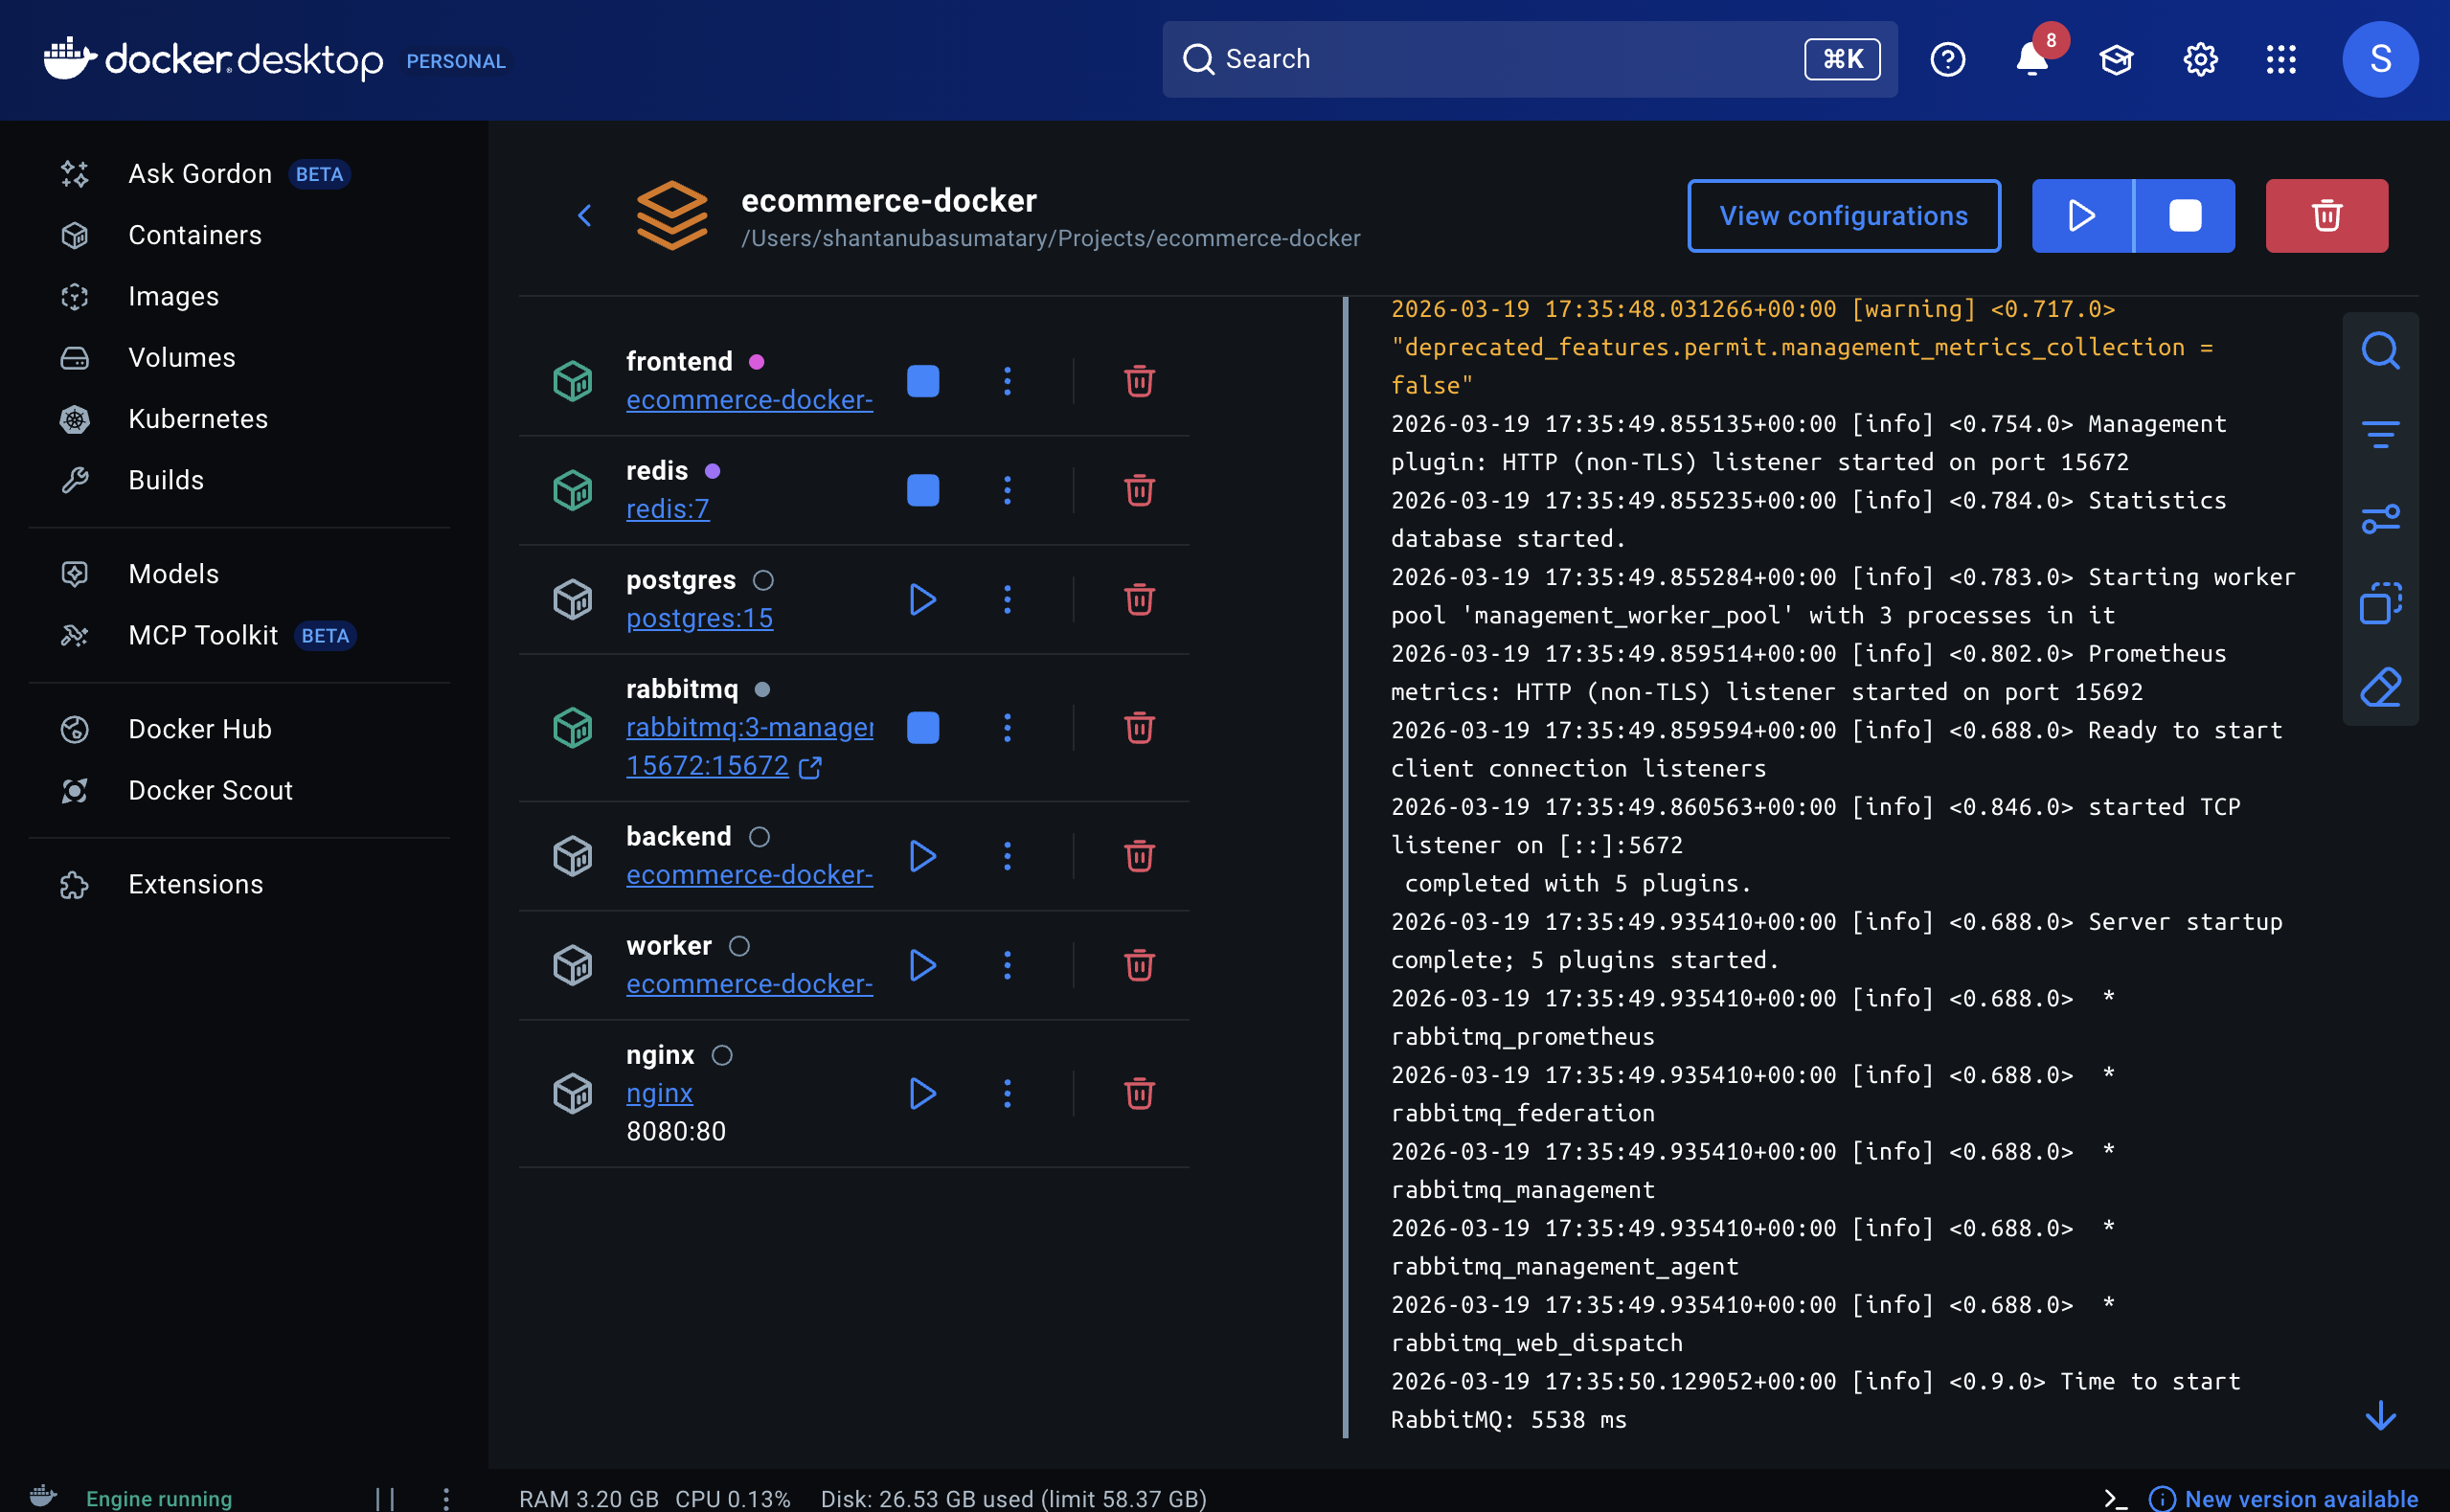The height and width of the screenshot is (1512, 2450).
Task: Delete the nginx container via trash icon
Action: (1139, 1093)
